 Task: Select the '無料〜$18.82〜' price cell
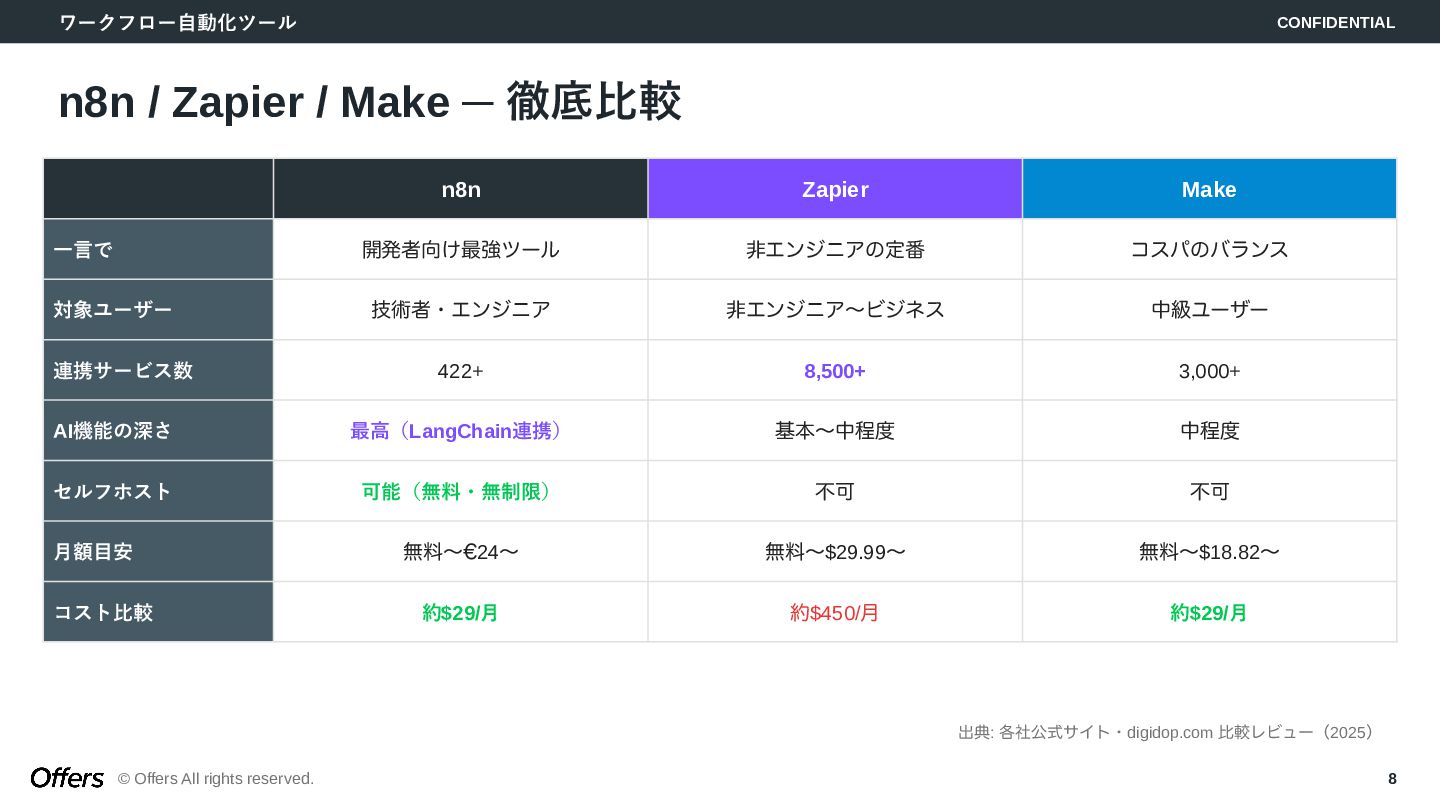click(x=1209, y=552)
